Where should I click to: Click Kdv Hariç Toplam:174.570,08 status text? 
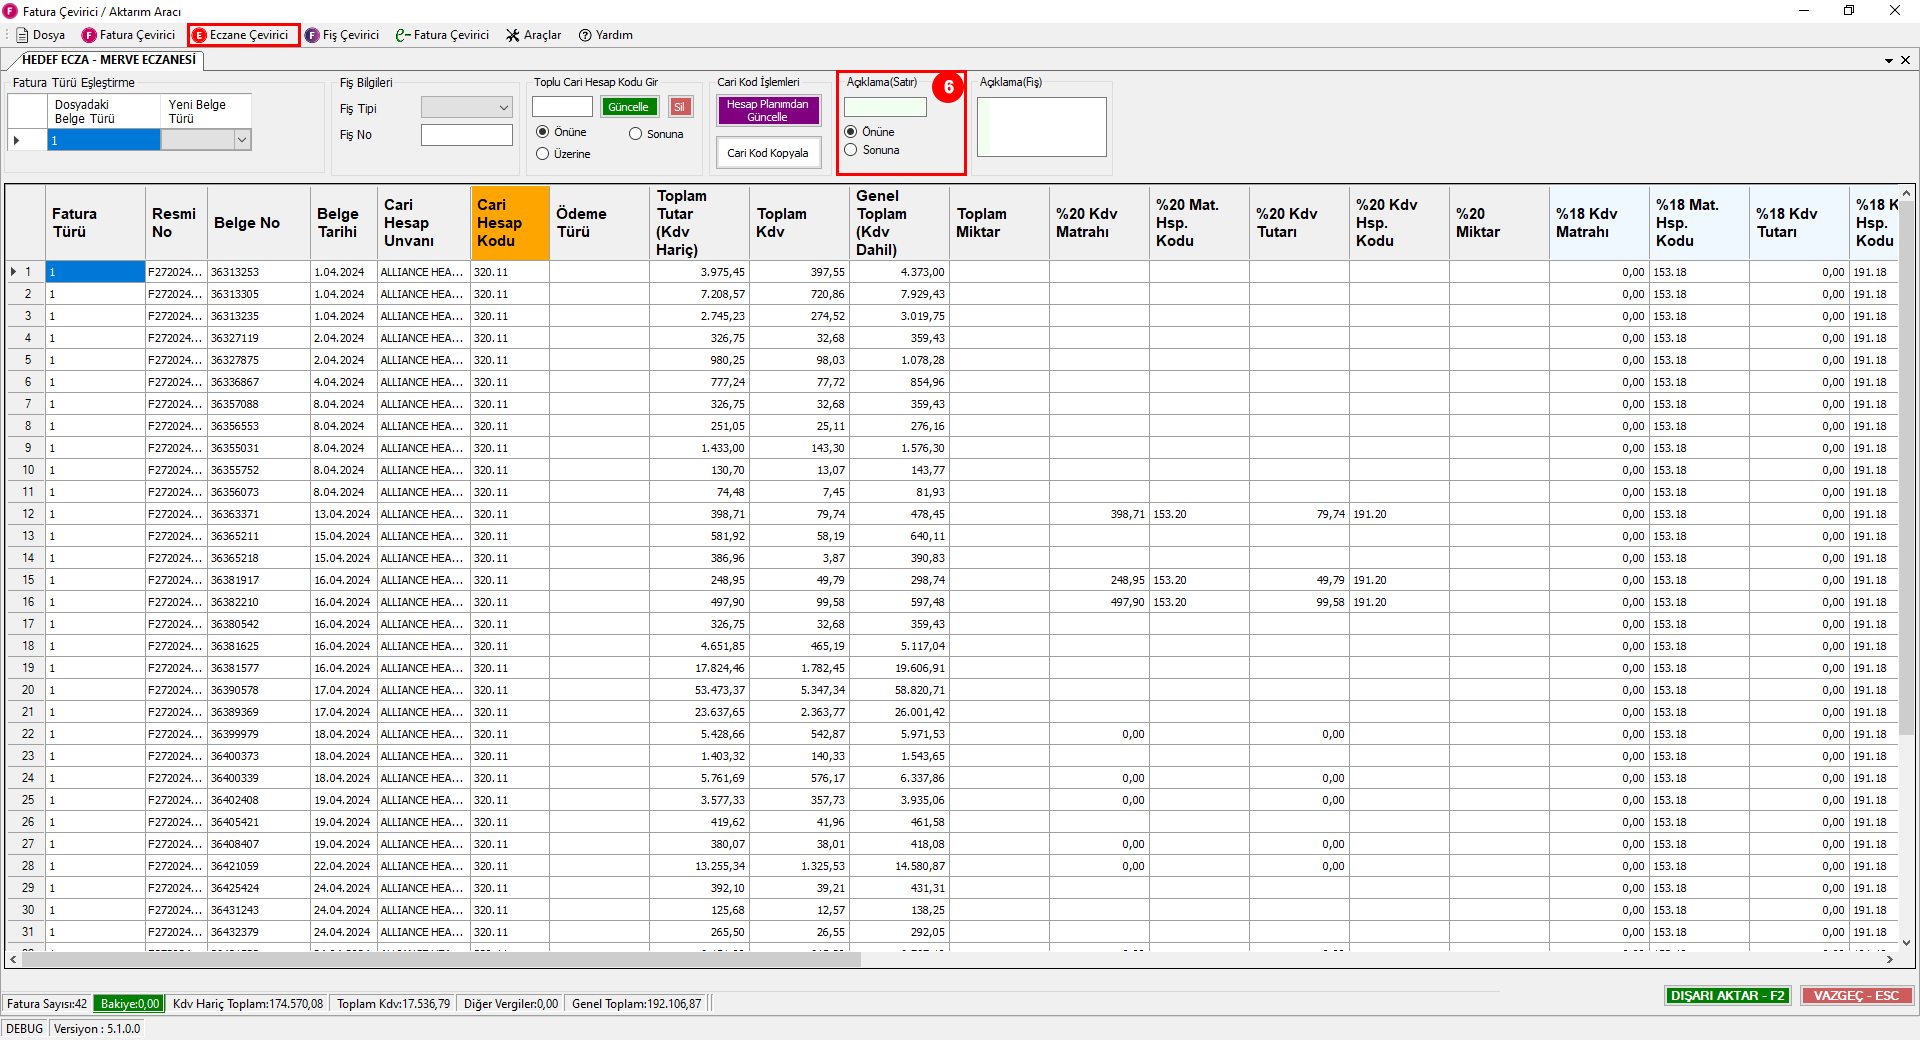click(x=248, y=1004)
